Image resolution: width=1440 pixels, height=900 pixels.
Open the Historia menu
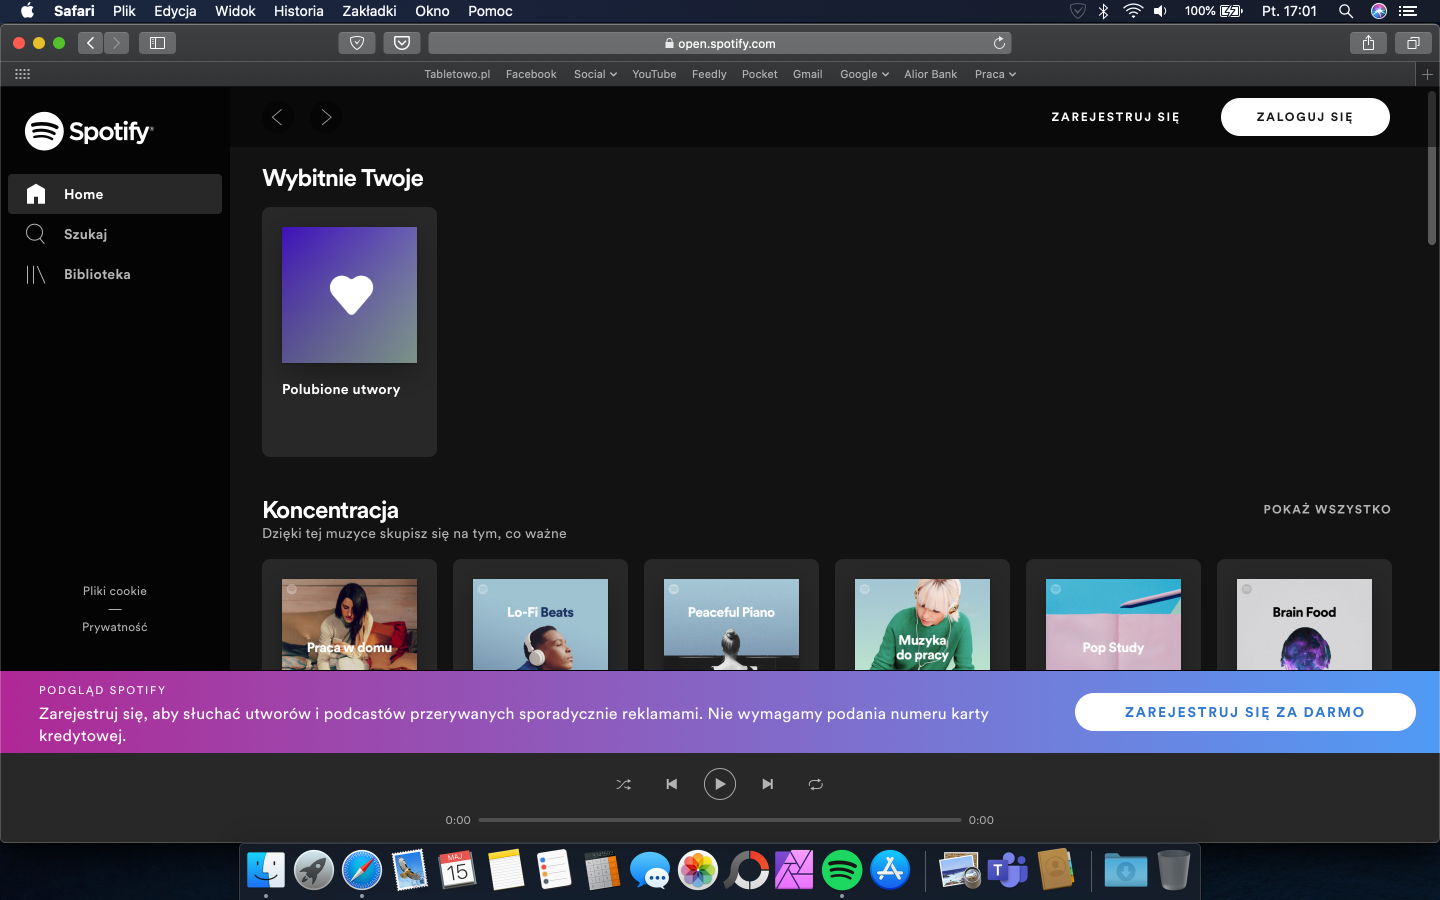tap(299, 11)
